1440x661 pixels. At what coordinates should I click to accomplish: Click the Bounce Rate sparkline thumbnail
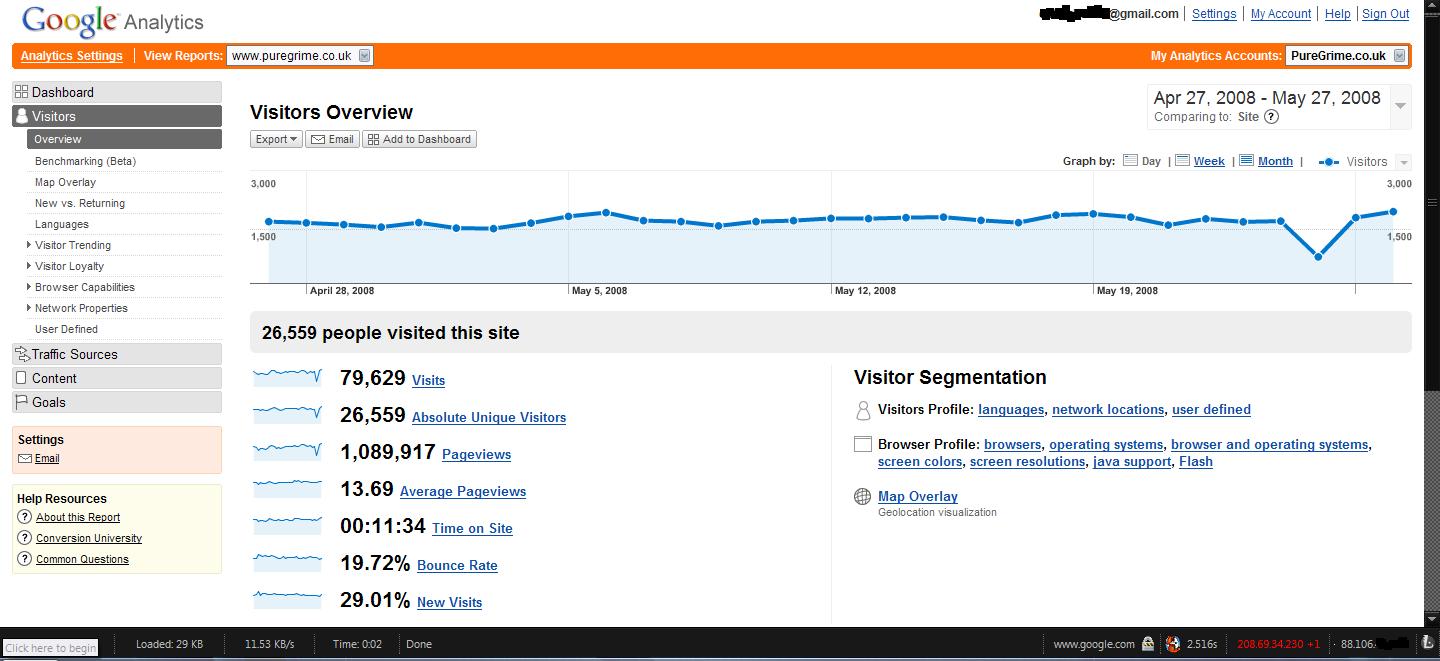click(288, 562)
